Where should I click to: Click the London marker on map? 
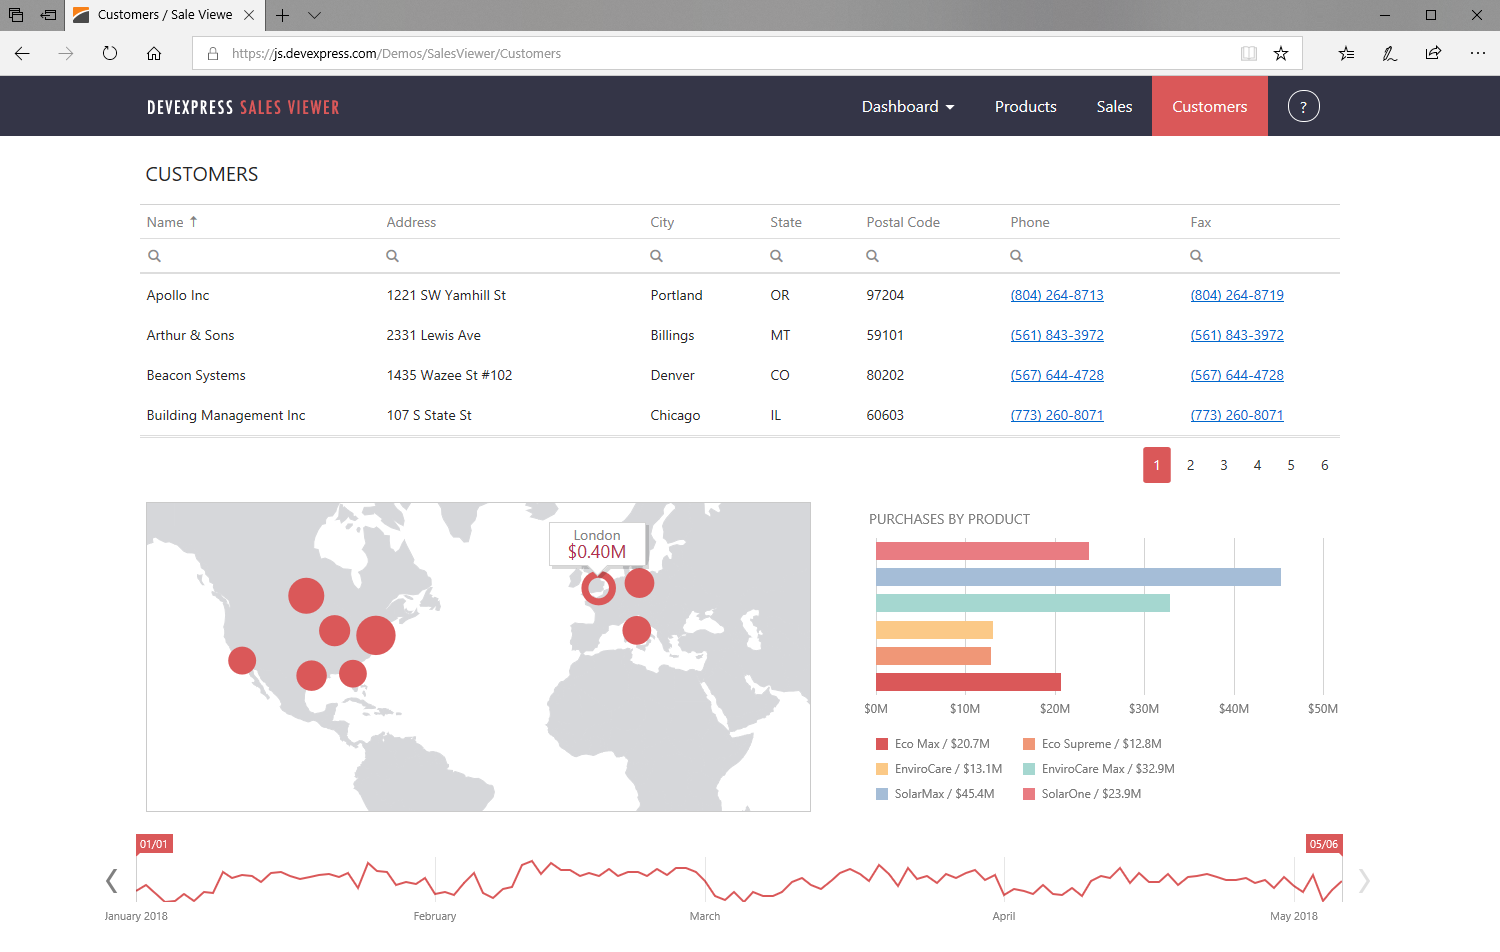(598, 588)
